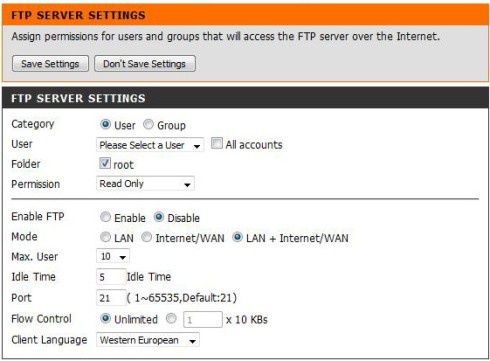
Task: Choose Internet/WAN mode radio button
Action: point(146,237)
